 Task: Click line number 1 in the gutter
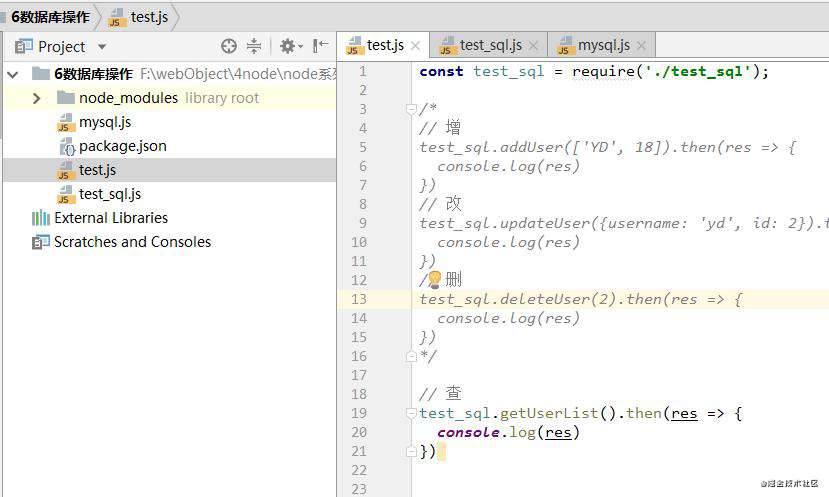363,71
